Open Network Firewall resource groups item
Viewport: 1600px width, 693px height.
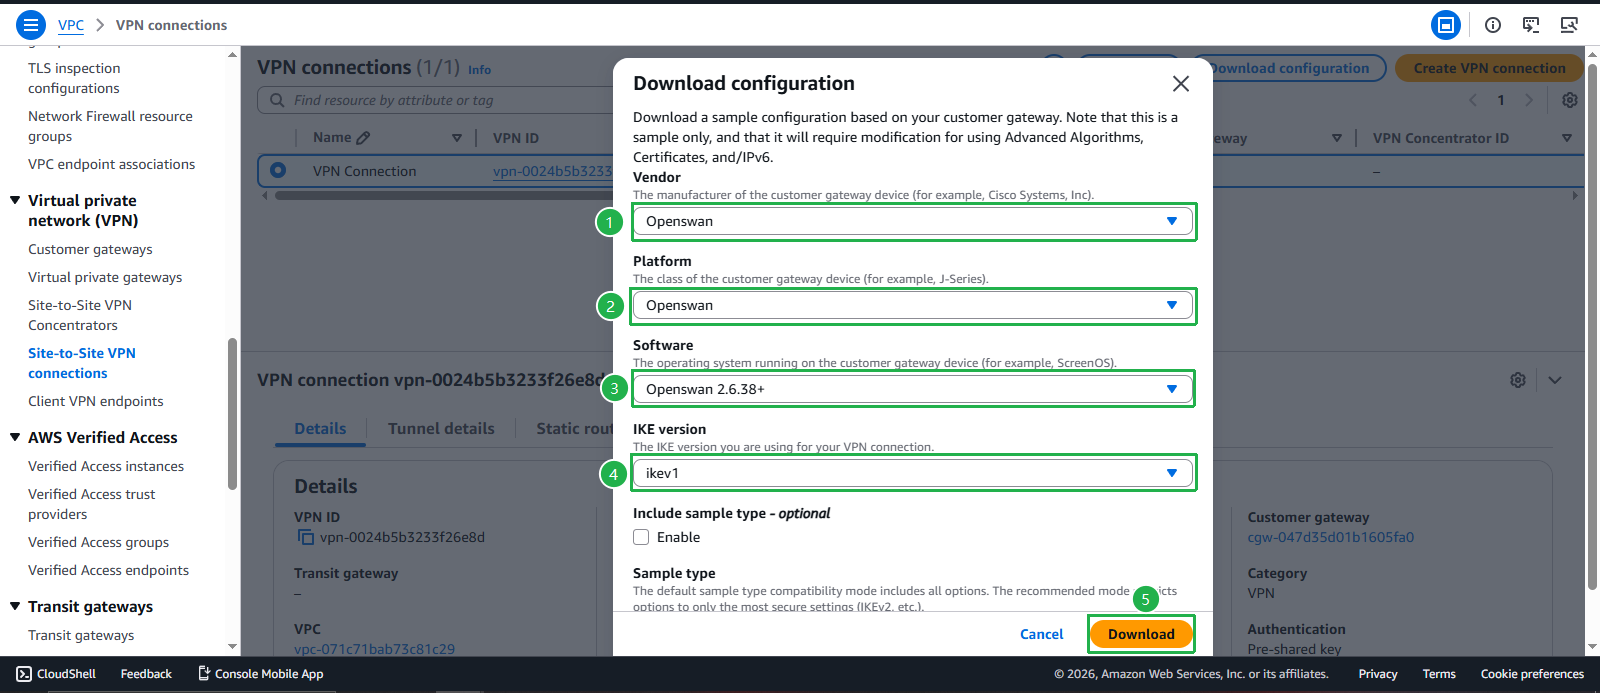click(x=110, y=126)
